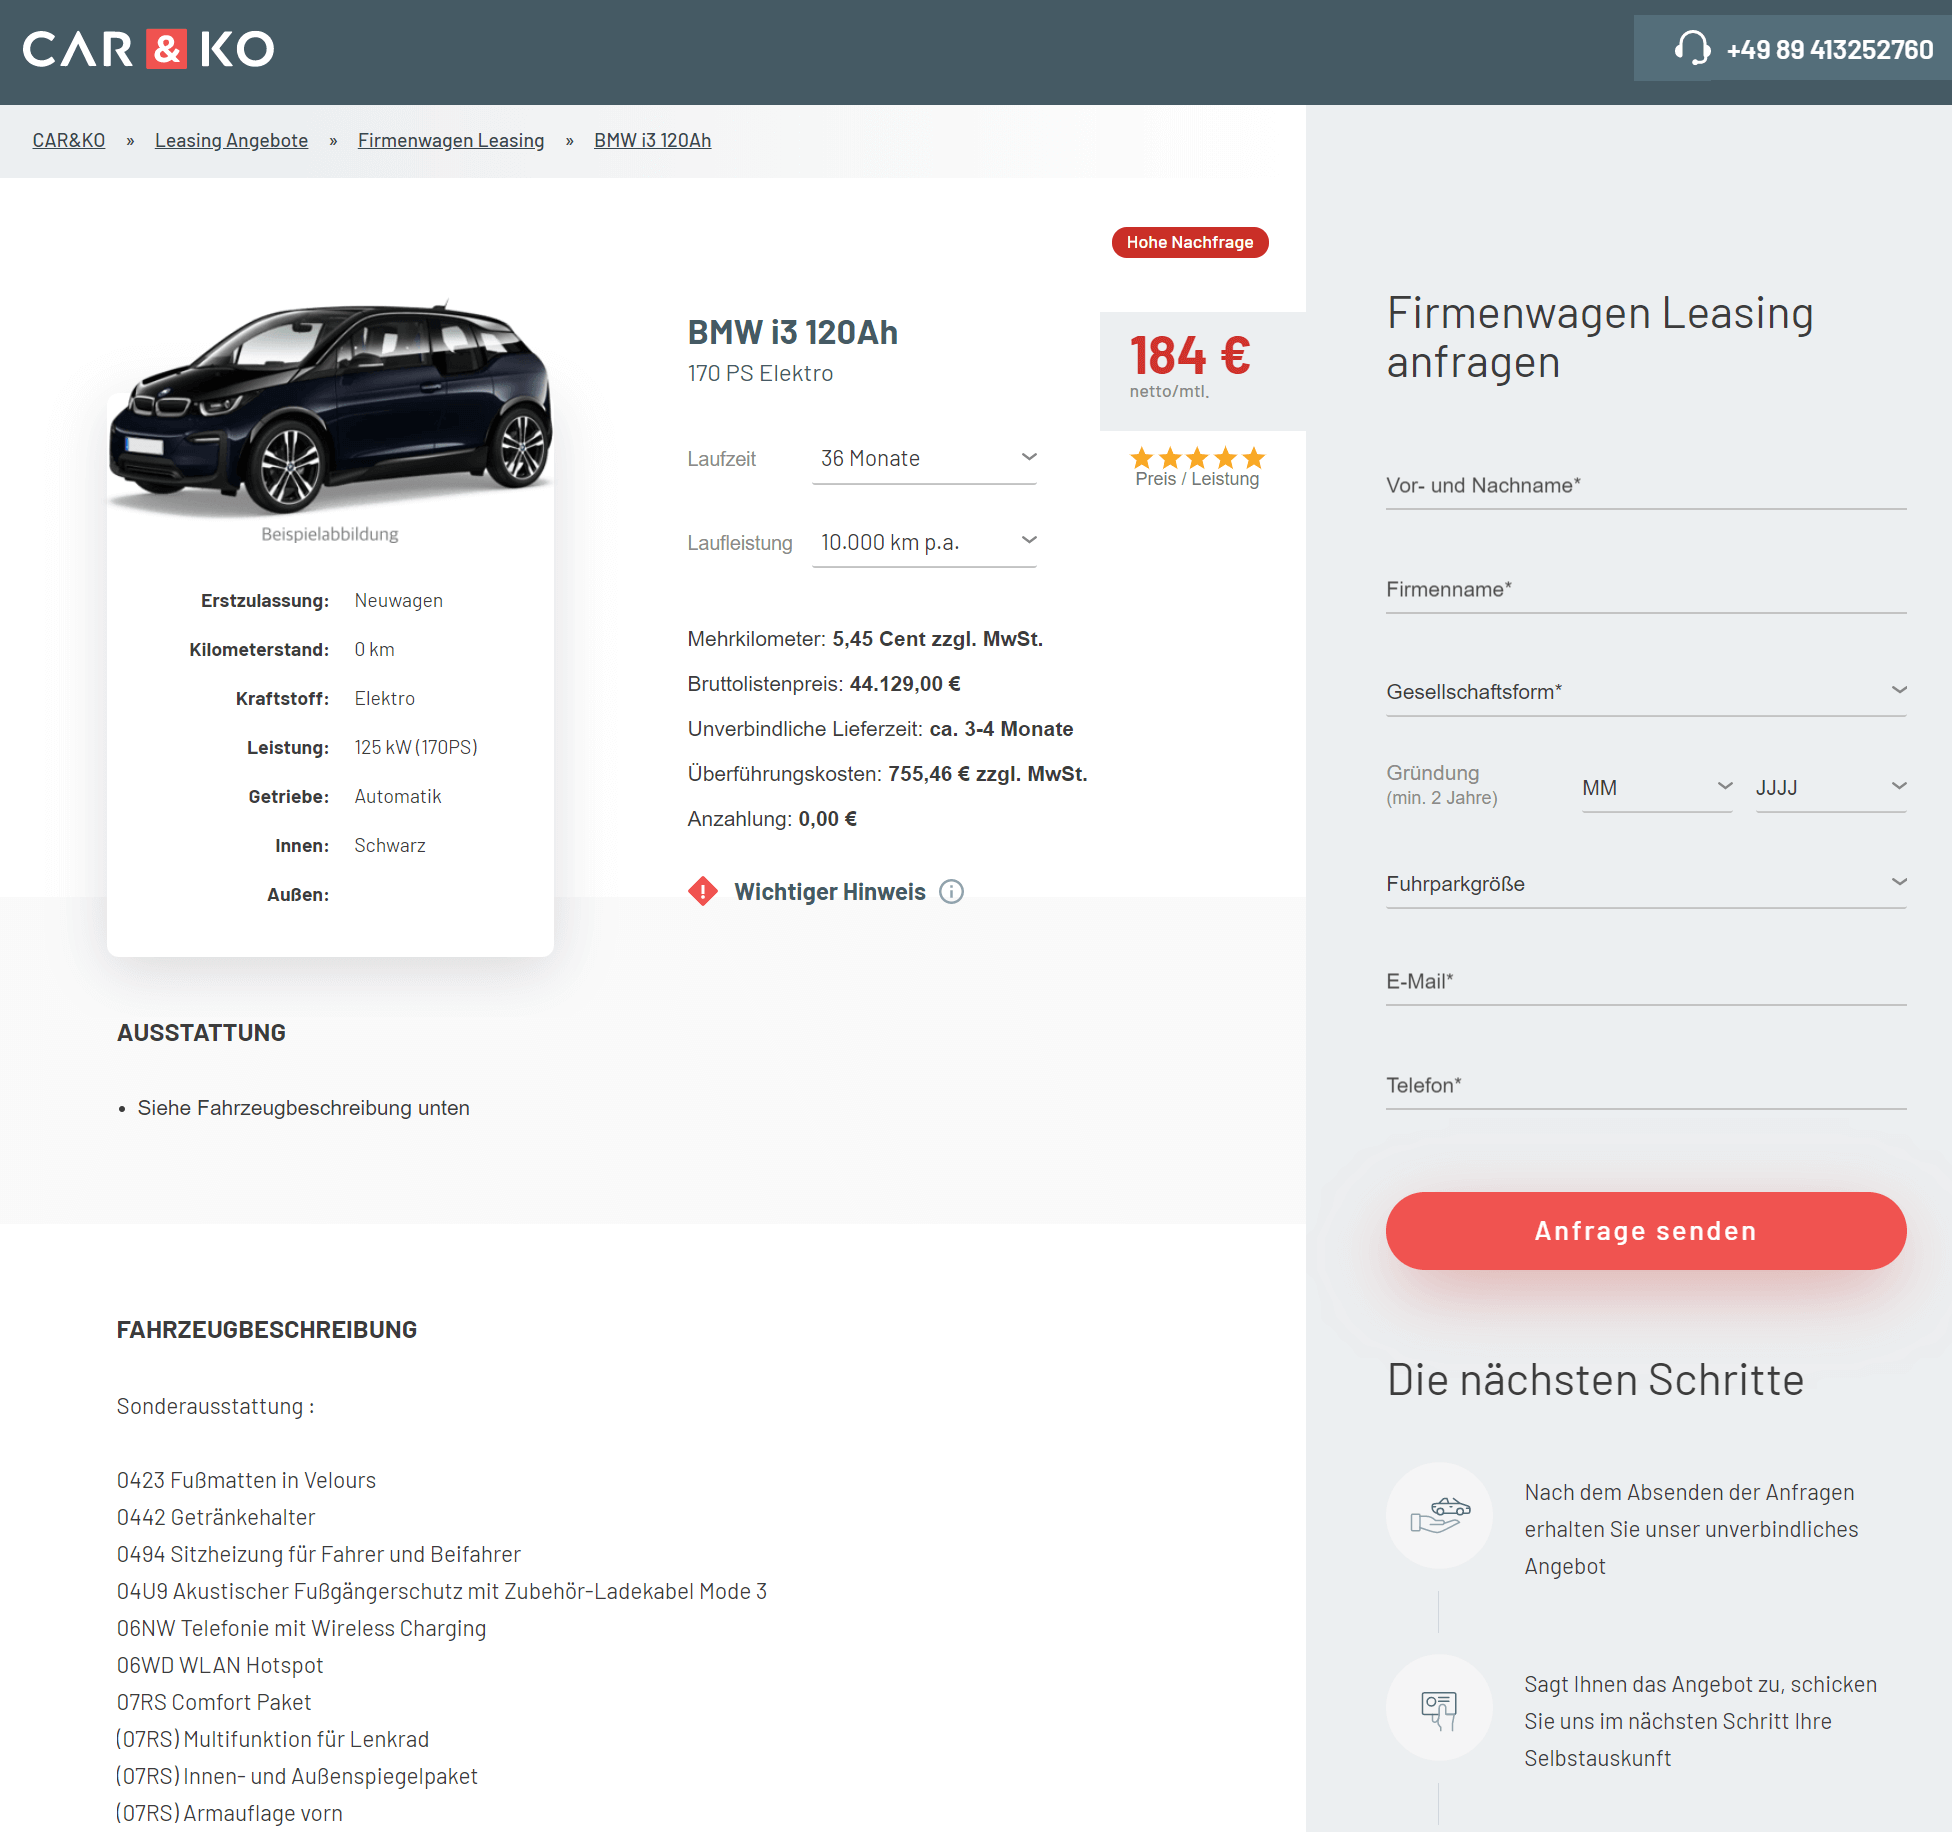The width and height of the screenshot is (1952, 1832).
Task: Click '06NW Telefonie mit Wireless Charging'
Action: [x=302, y=1628]
